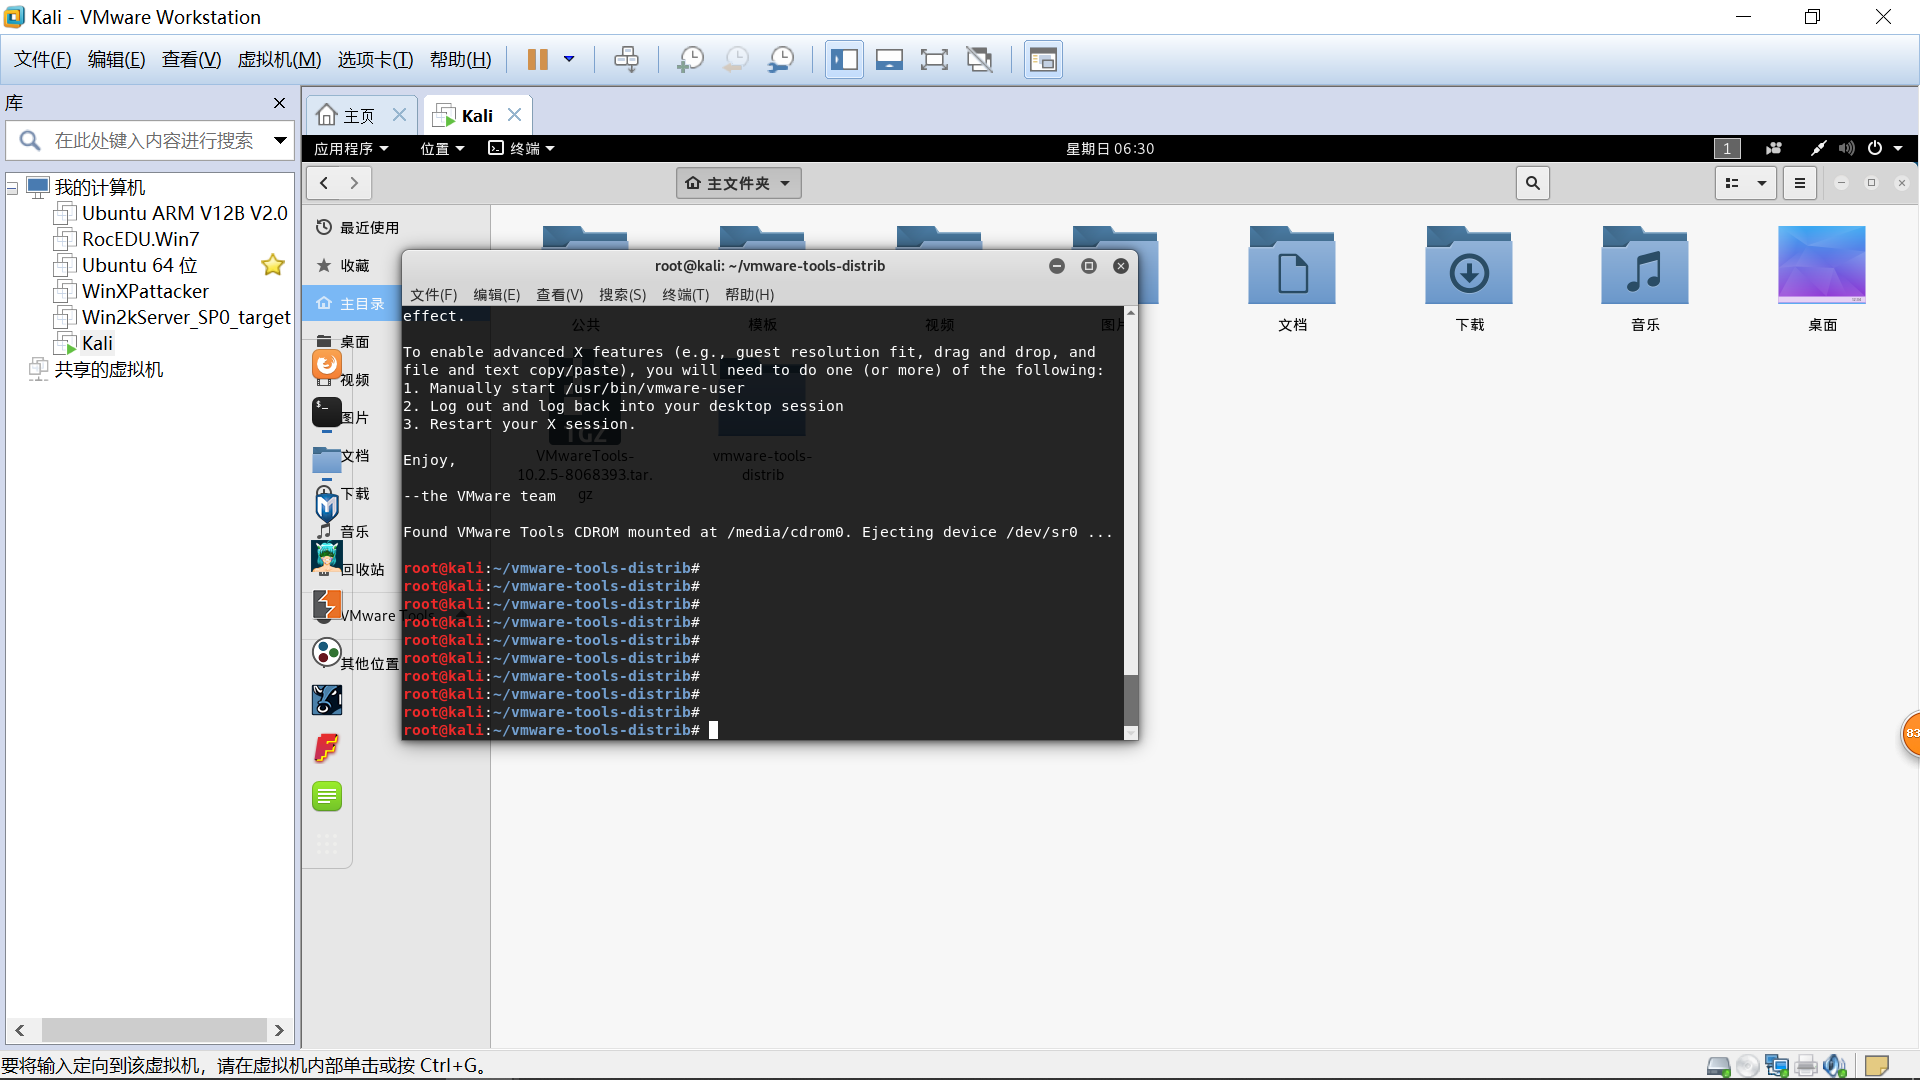The image size is (1920, 1080).
Task: Toggle the favorite star on Ubuntu 64 位
Action: click(x=273, y=265)
